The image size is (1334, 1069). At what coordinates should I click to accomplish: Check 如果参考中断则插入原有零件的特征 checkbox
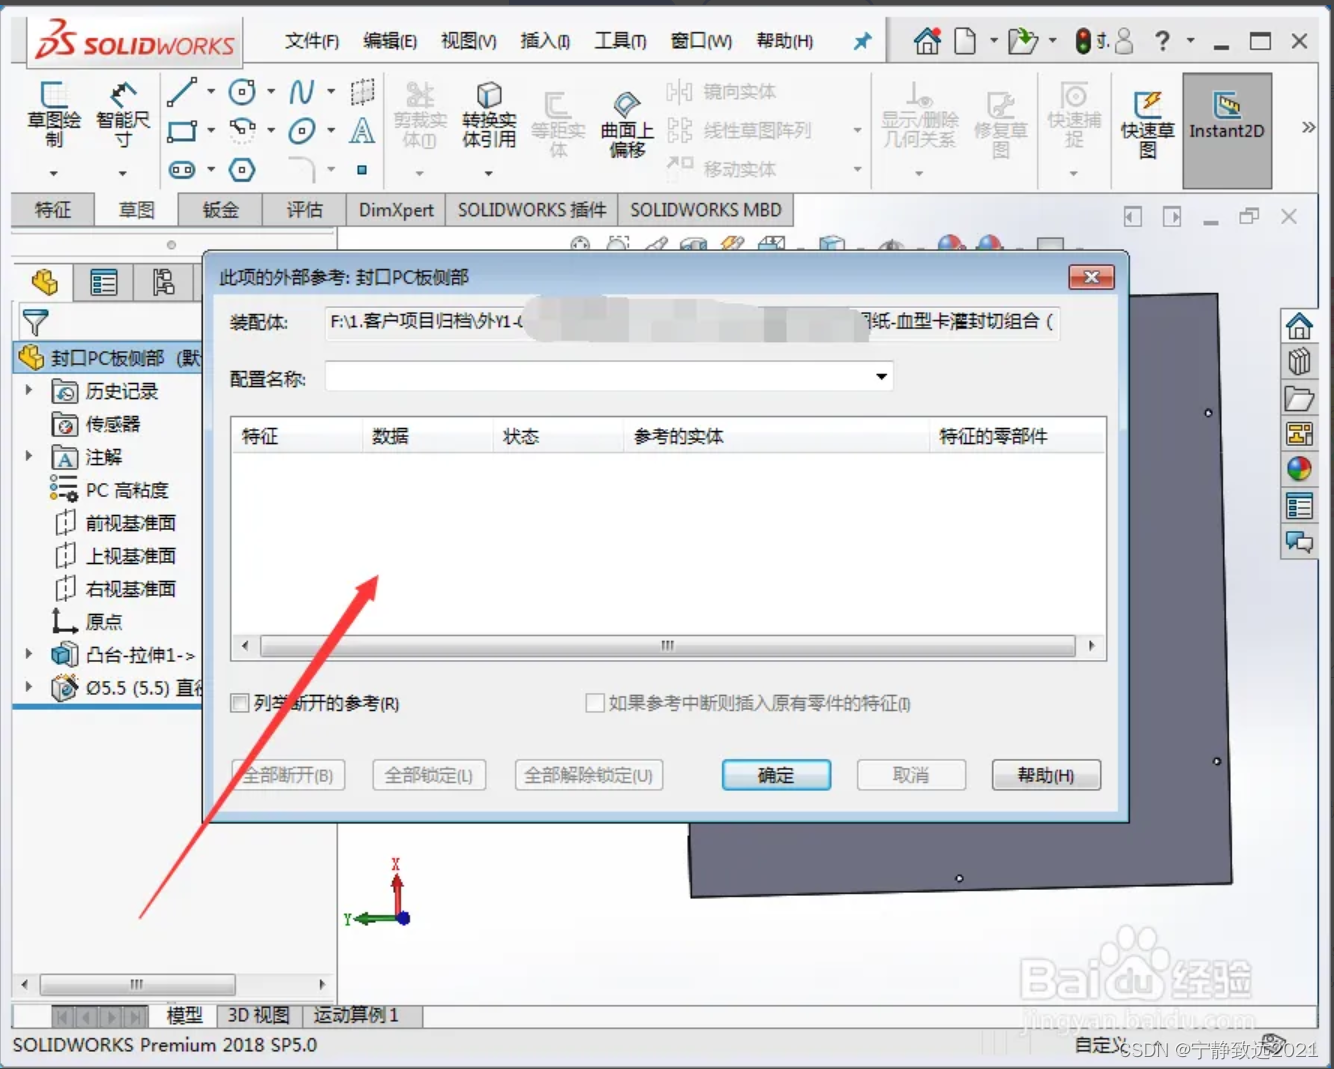595,703
